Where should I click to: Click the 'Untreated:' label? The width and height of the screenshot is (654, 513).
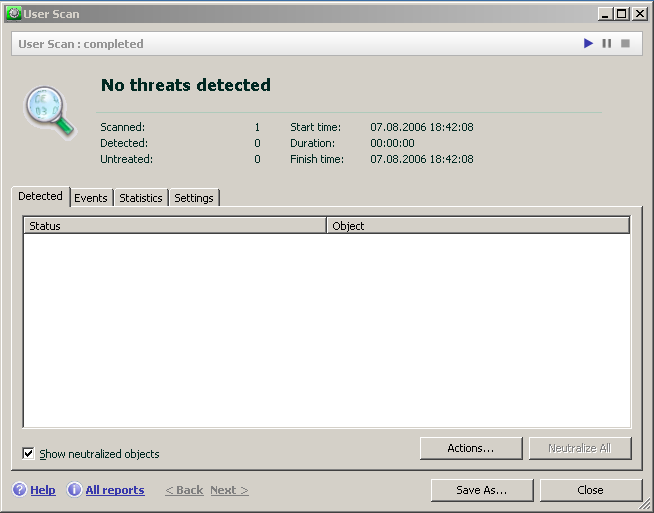(x=126, y=159)
